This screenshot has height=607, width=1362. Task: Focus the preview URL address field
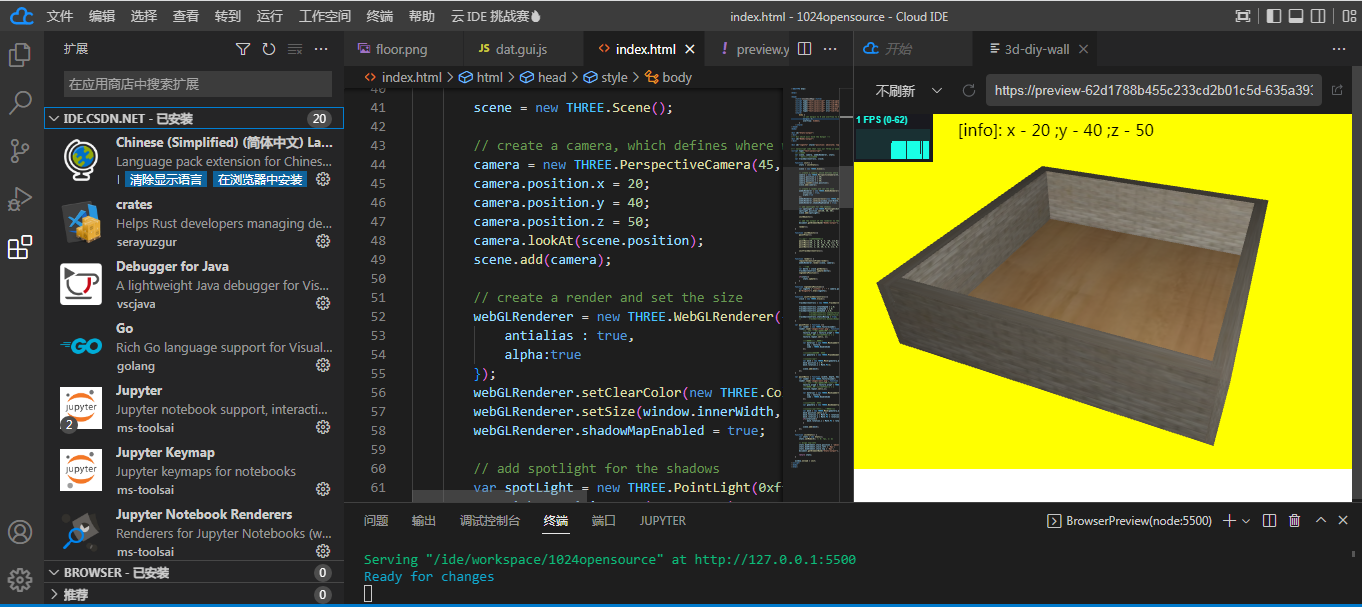click(x=1153, y=90)
